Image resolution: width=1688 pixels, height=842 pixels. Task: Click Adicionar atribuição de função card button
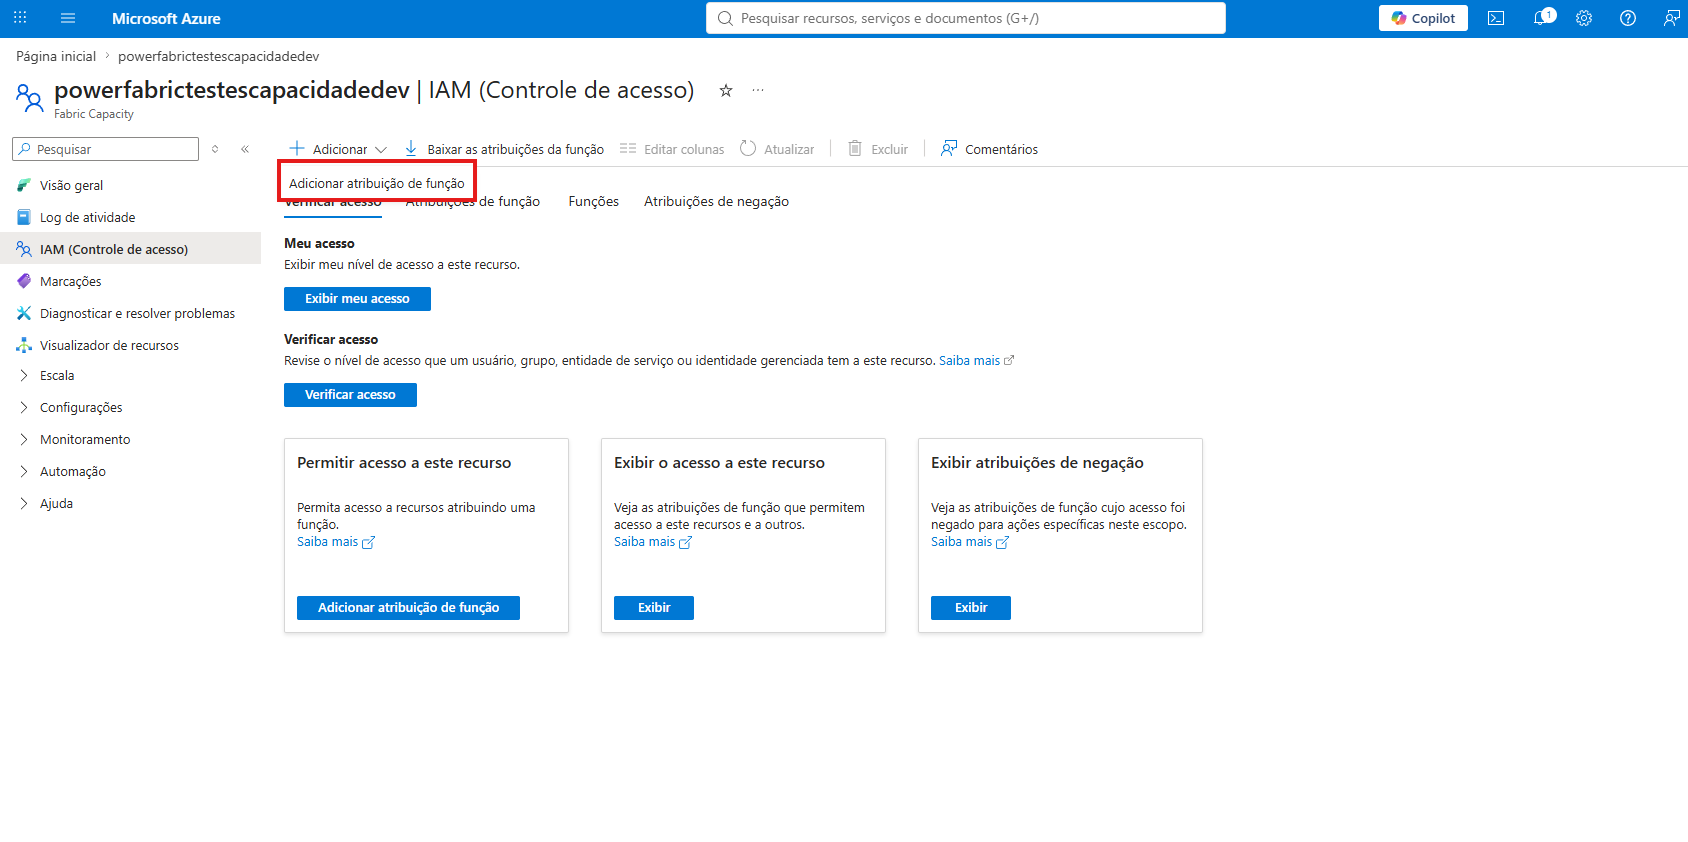click(408, 608)
